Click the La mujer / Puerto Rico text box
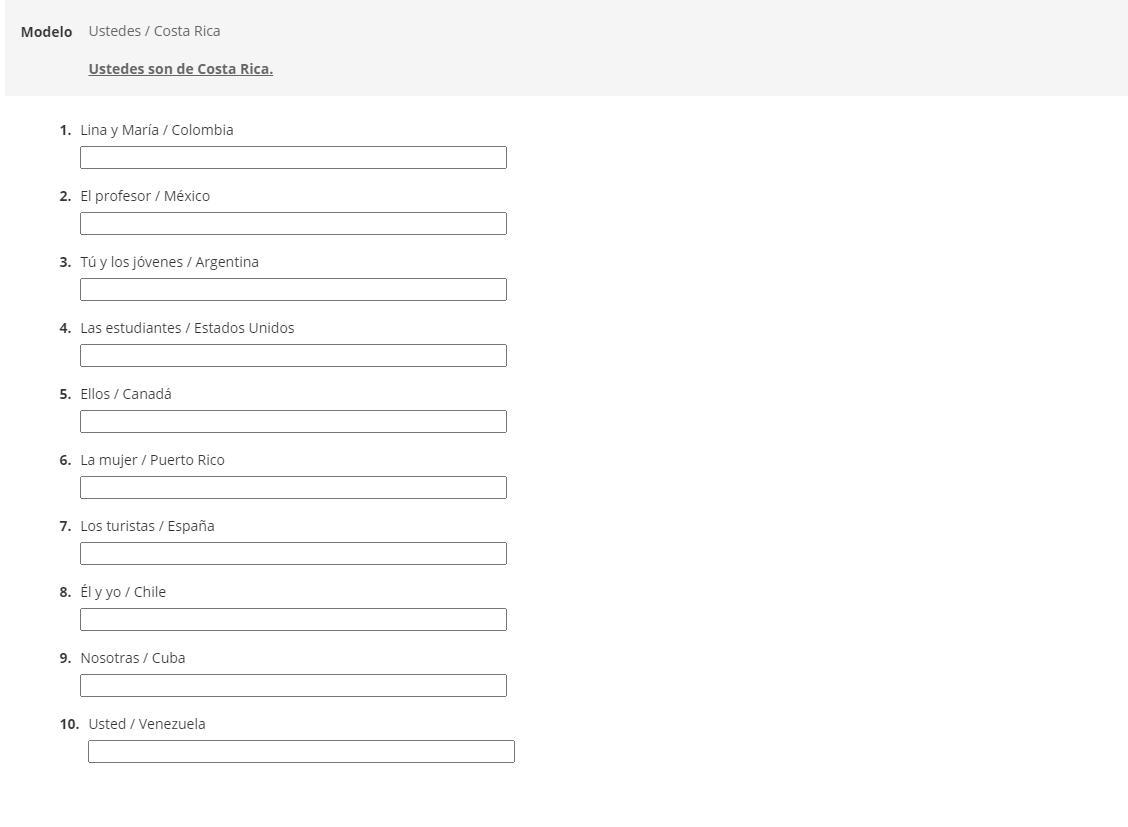 293,488
